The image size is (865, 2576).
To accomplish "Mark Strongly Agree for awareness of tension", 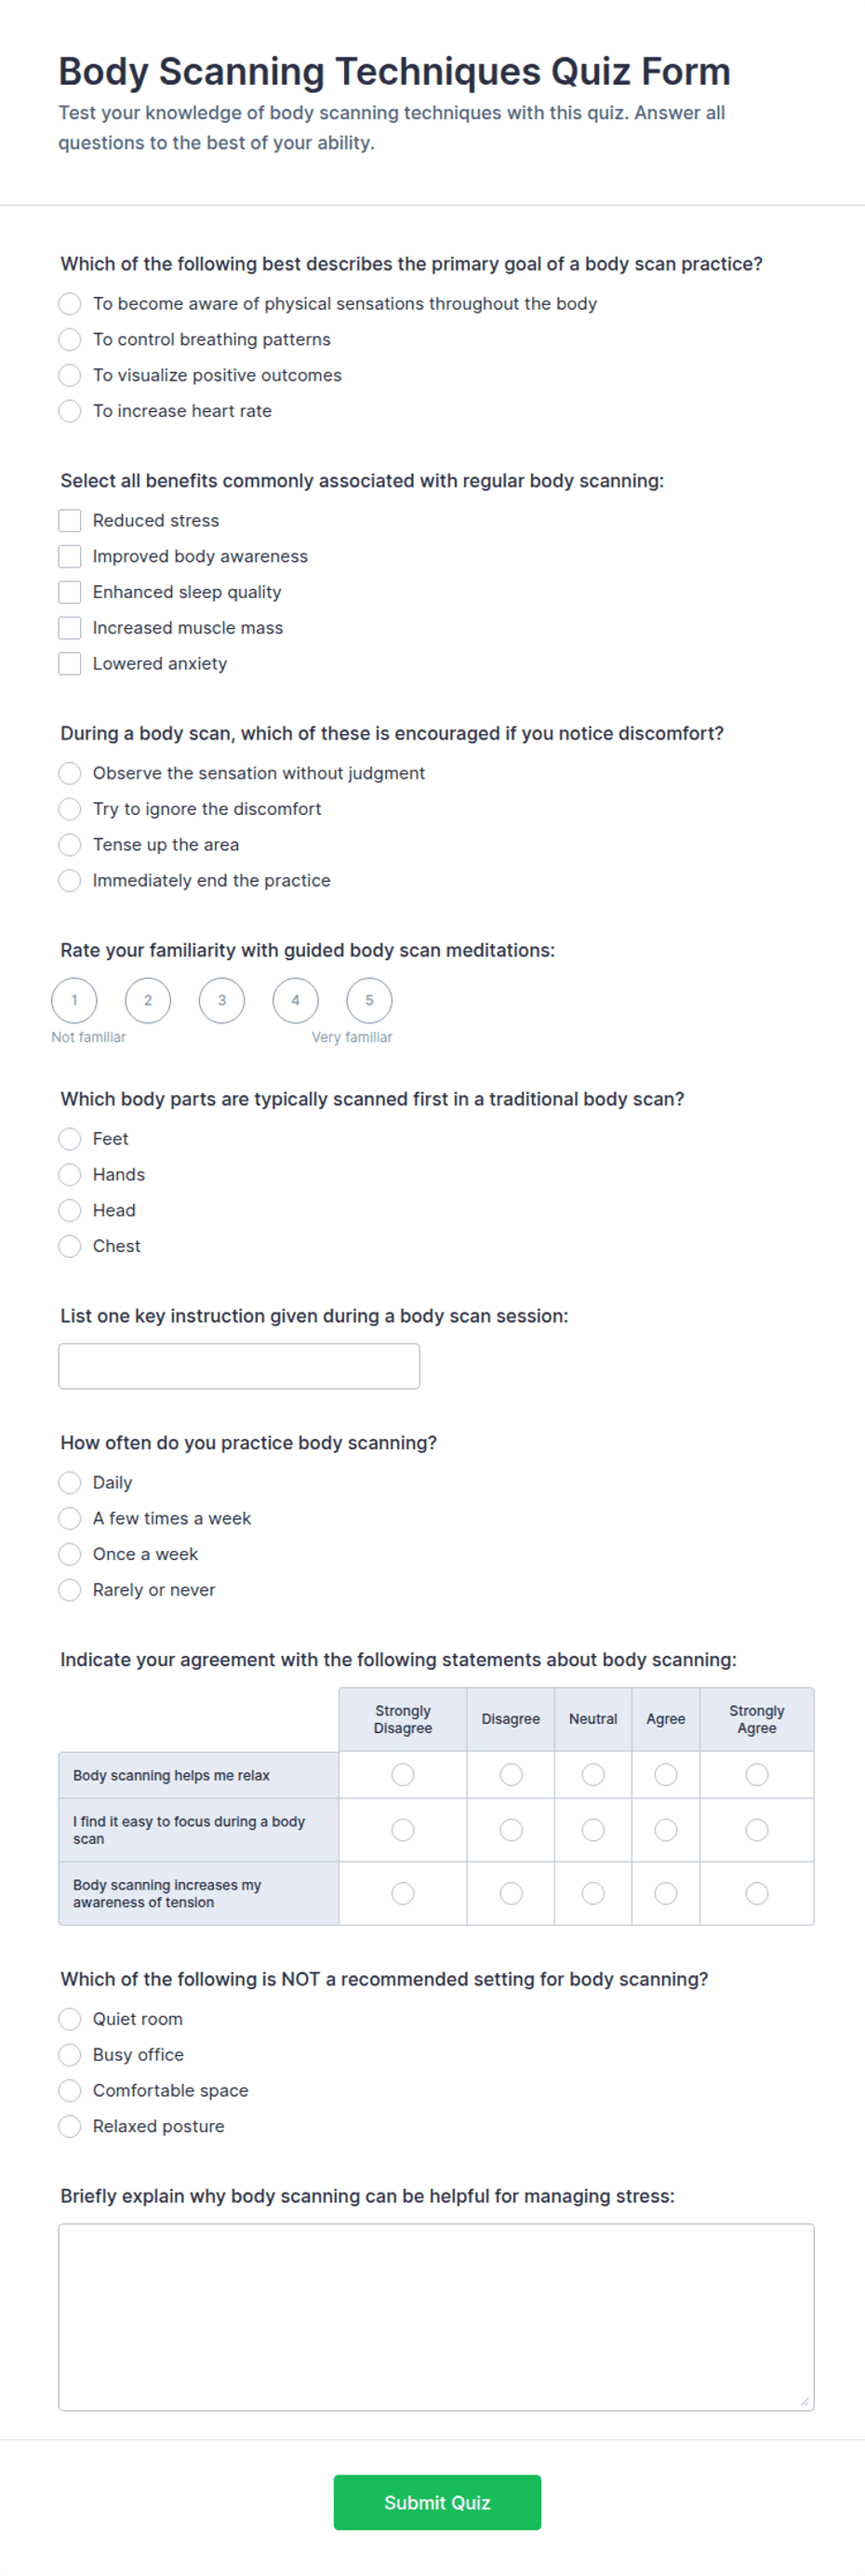I will pos(757,1893).
